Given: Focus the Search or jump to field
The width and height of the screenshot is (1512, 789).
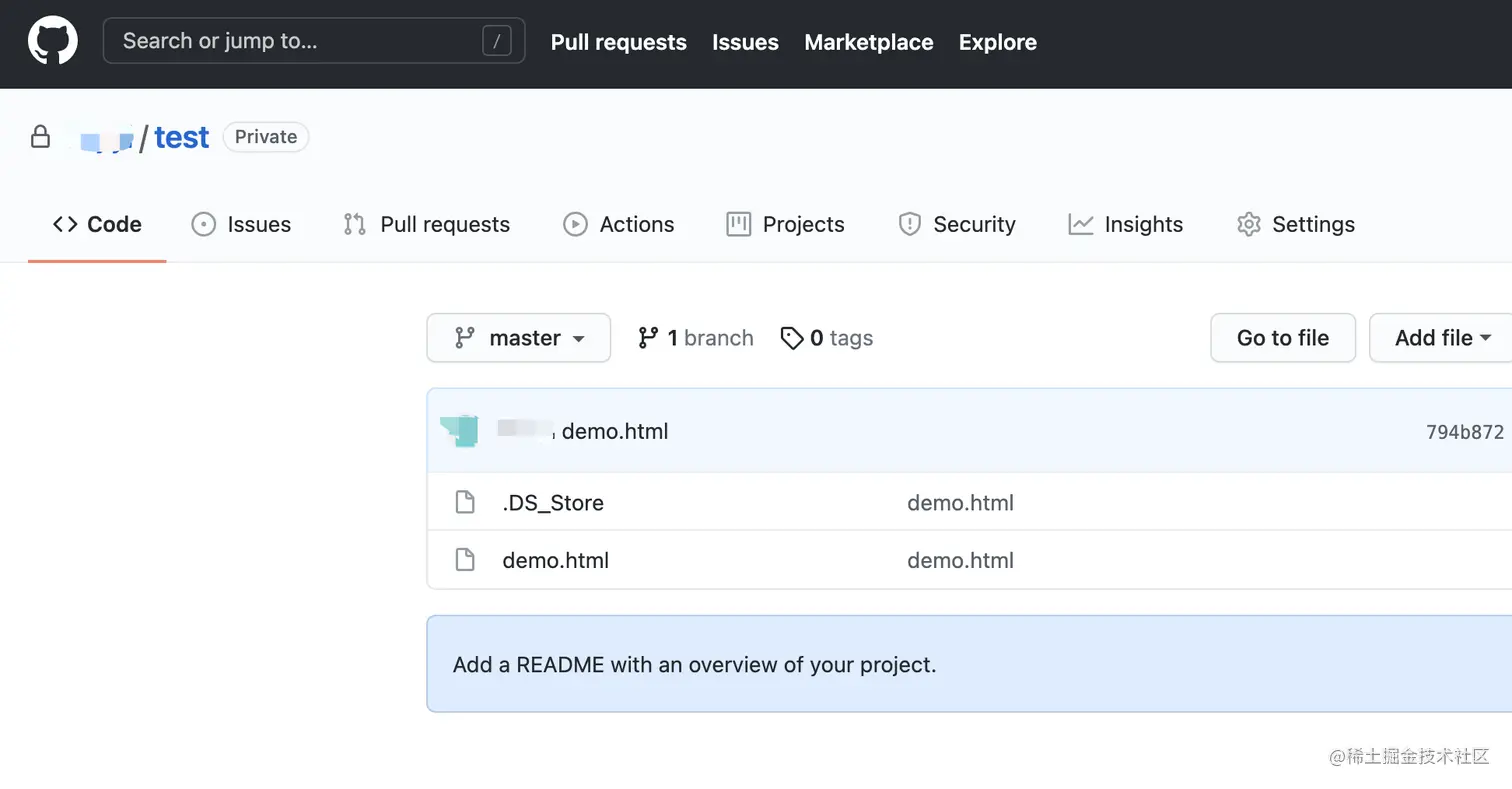Looking at the screenshot, I should coord(314,41).
